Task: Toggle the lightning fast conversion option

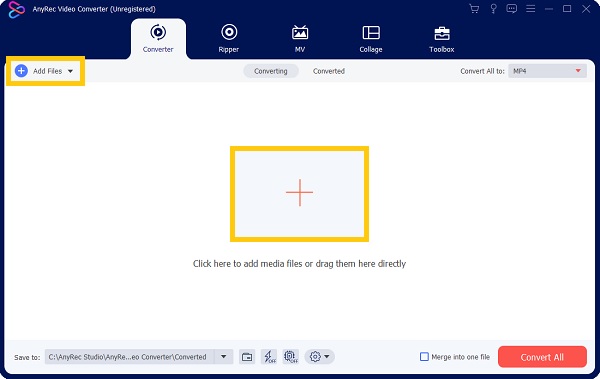Action: tap(269, 357)
